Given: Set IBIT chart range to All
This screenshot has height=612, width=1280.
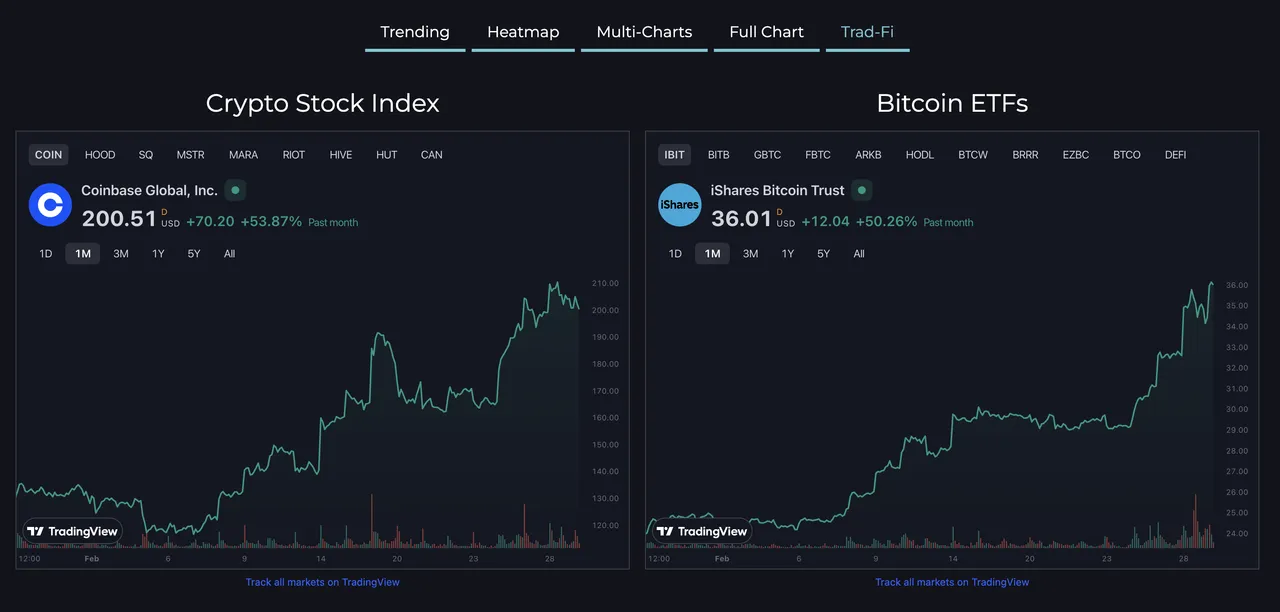Looking at the screenshot, I should [859, 254].
